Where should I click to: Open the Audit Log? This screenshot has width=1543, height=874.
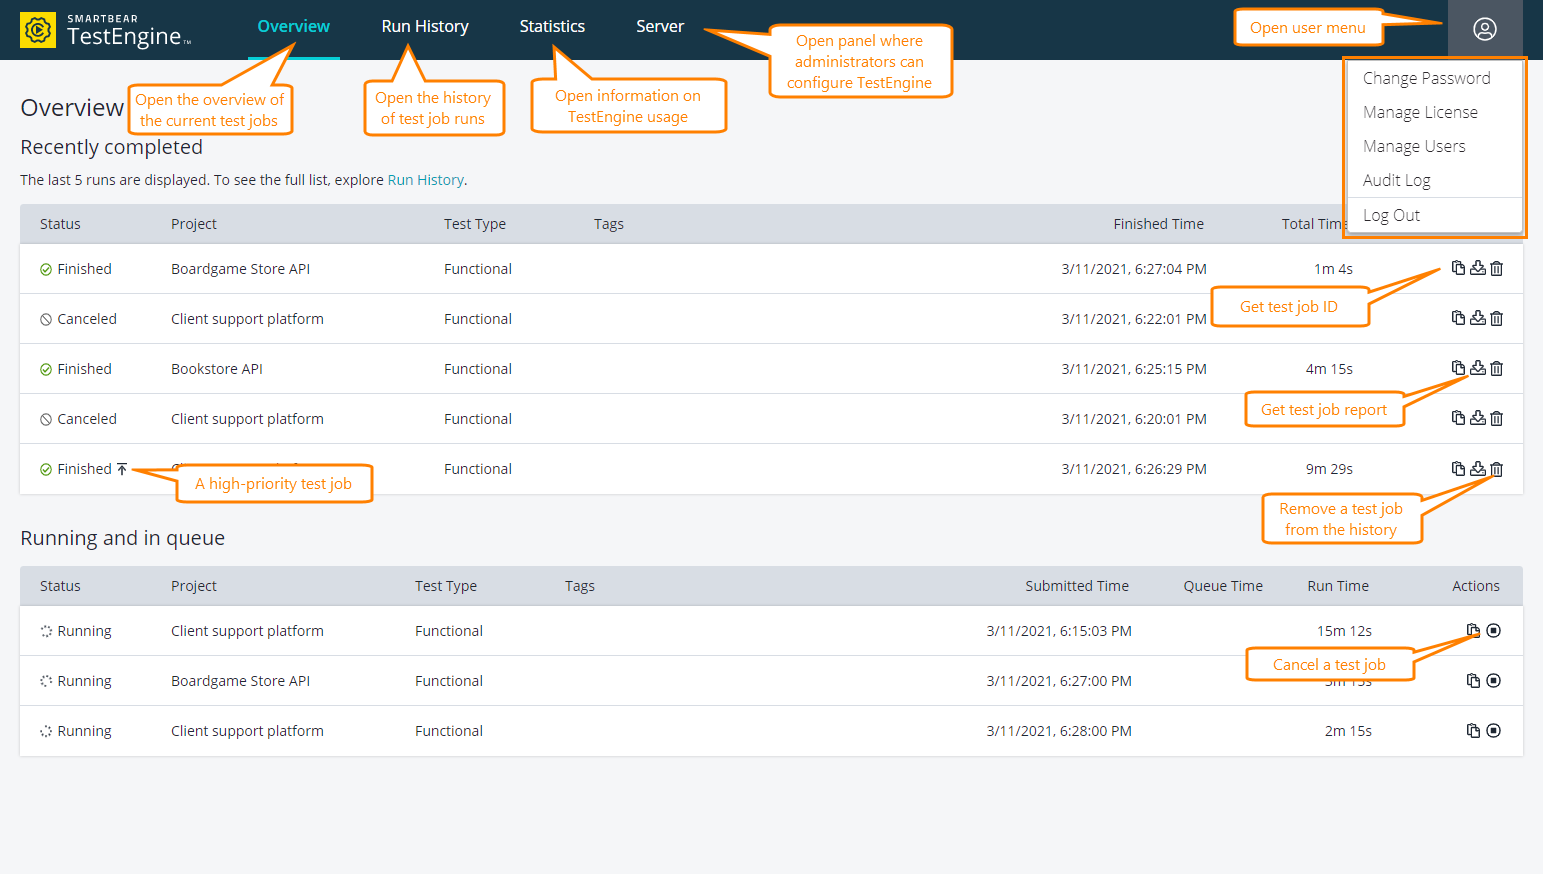(1396, 180)
